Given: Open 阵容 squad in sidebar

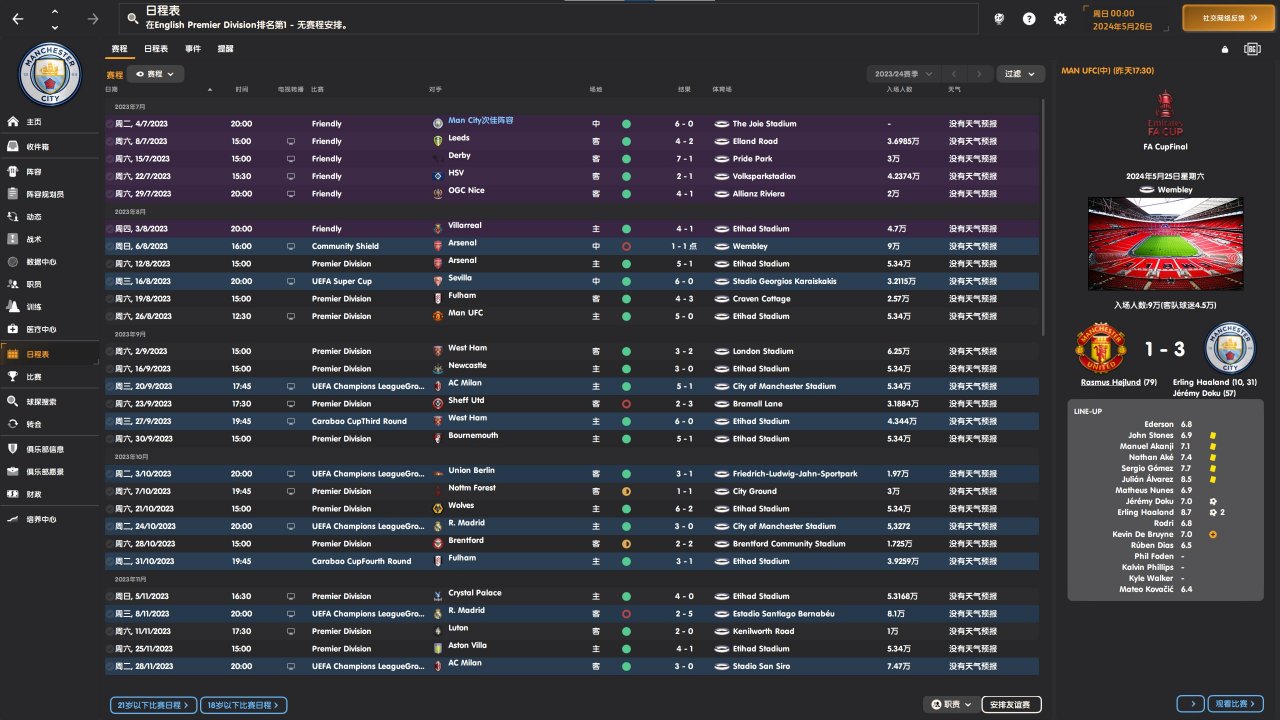Looking at the screenshot, I should pos(50,172).
